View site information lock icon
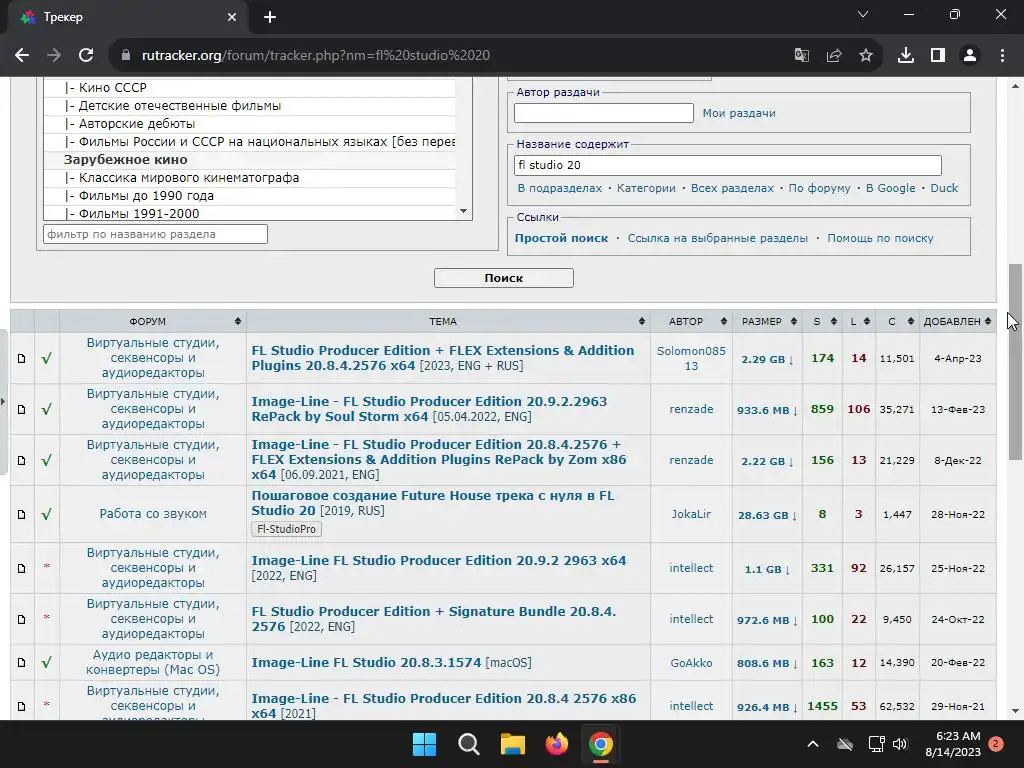 click(x=125, y=56)
